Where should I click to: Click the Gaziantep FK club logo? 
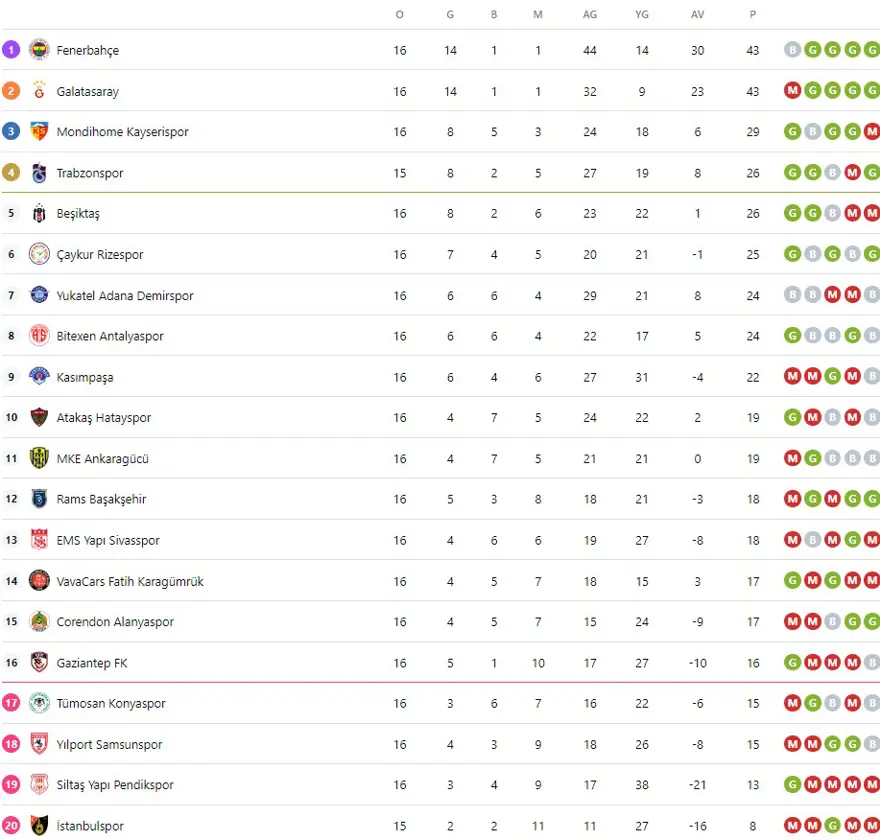click(39, 663)
